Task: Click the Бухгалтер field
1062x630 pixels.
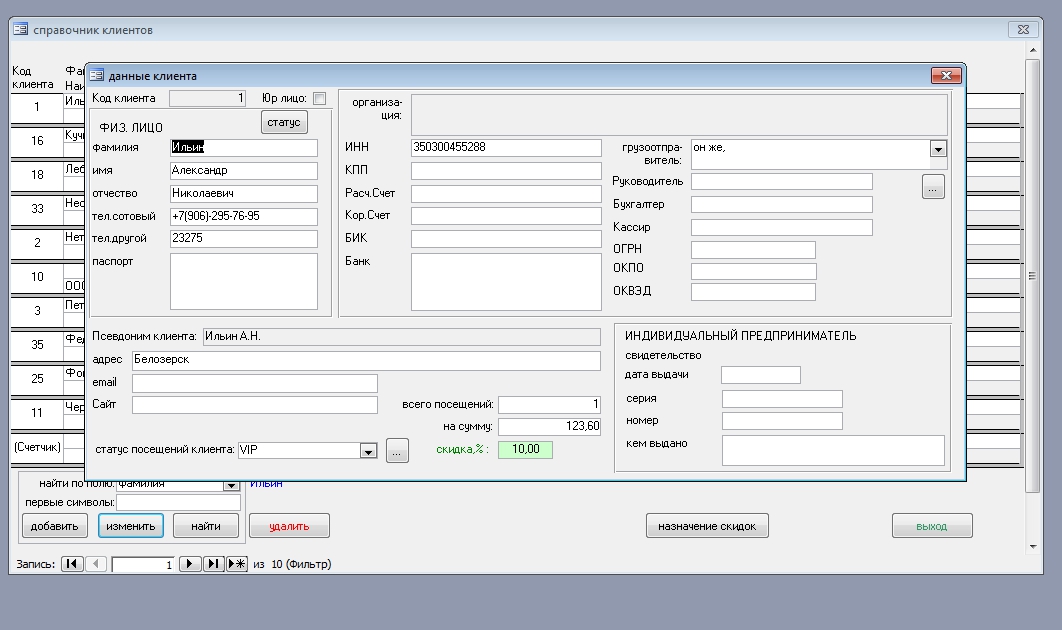Action: (782, 205)
